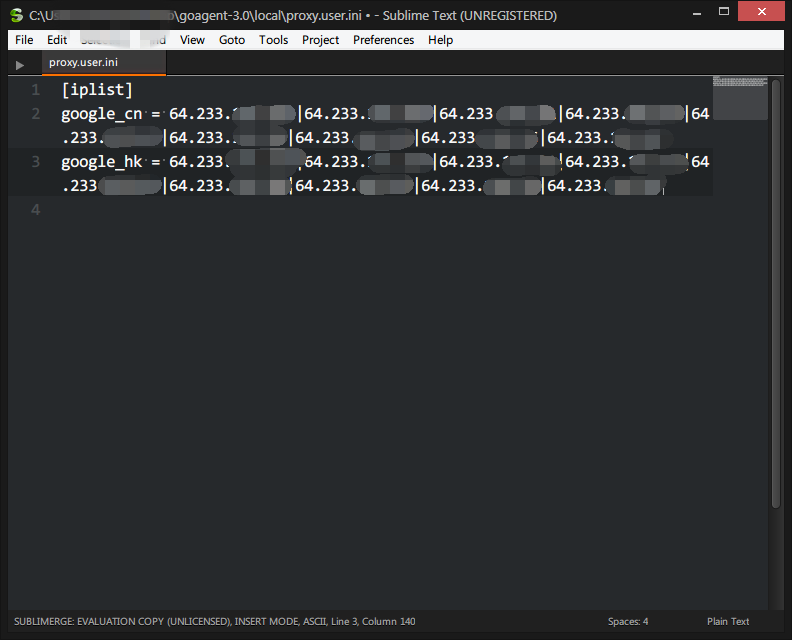Open the File menu

(x=24, y=40)
